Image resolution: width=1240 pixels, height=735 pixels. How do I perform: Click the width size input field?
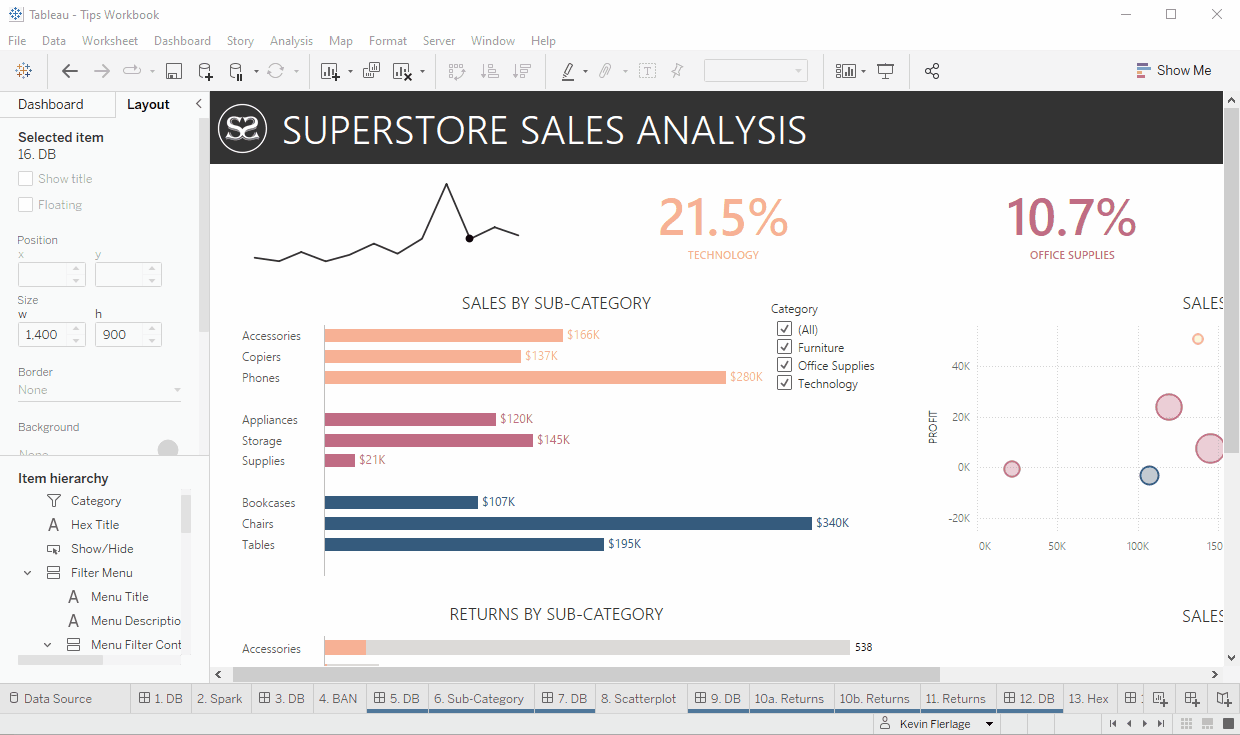tap(43, 334)
